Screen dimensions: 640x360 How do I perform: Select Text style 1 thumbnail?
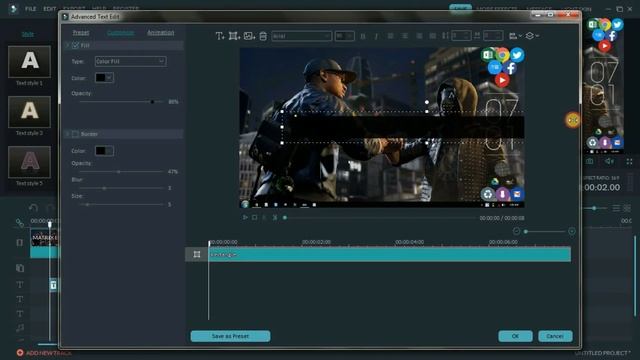(29, 62)
